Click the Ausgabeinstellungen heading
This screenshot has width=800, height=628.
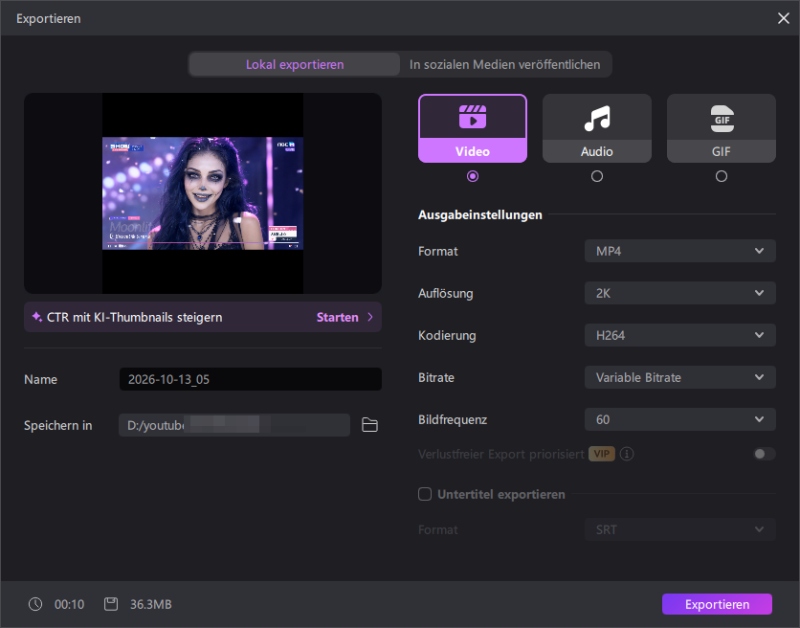coord(480,215)
